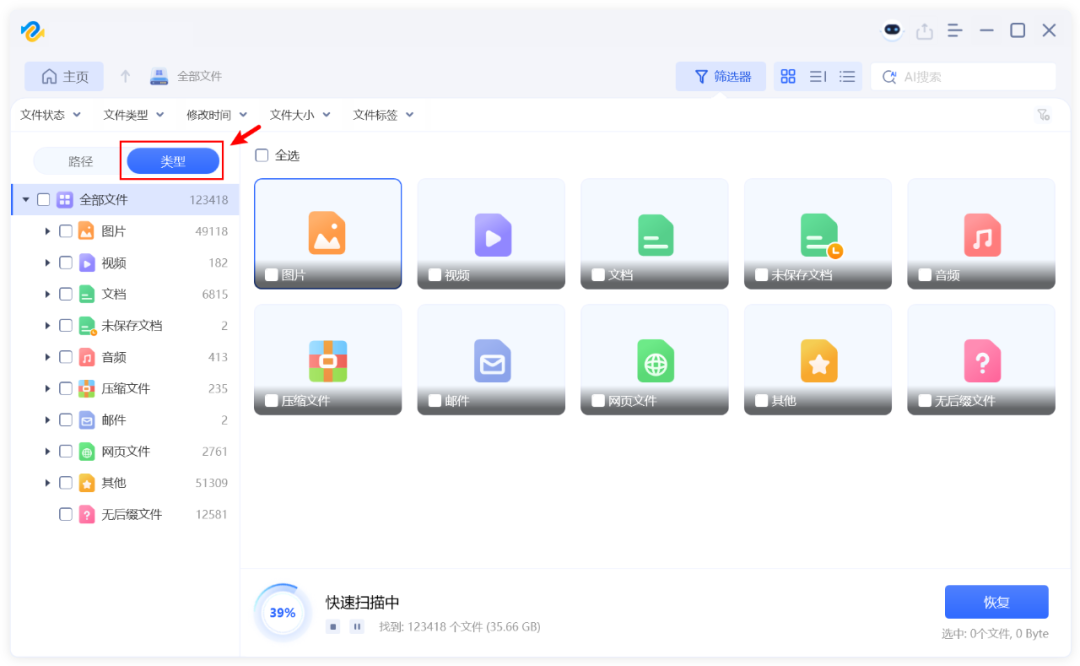The width and height of the screenshot is (1080, 666).
Task: Select 压缩文件 row in tree
Action: 125,388
